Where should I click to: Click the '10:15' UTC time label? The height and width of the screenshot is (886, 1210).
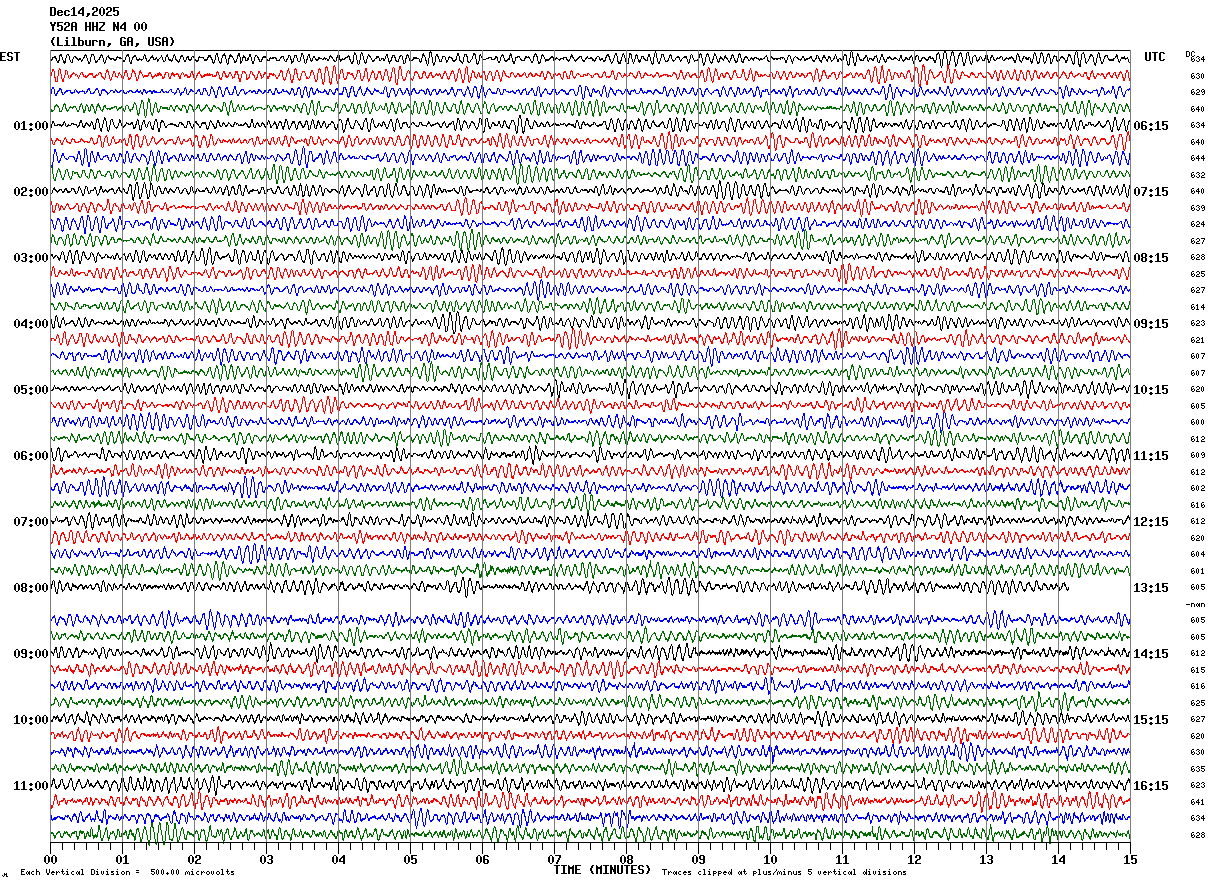[x=1151, y=390]
